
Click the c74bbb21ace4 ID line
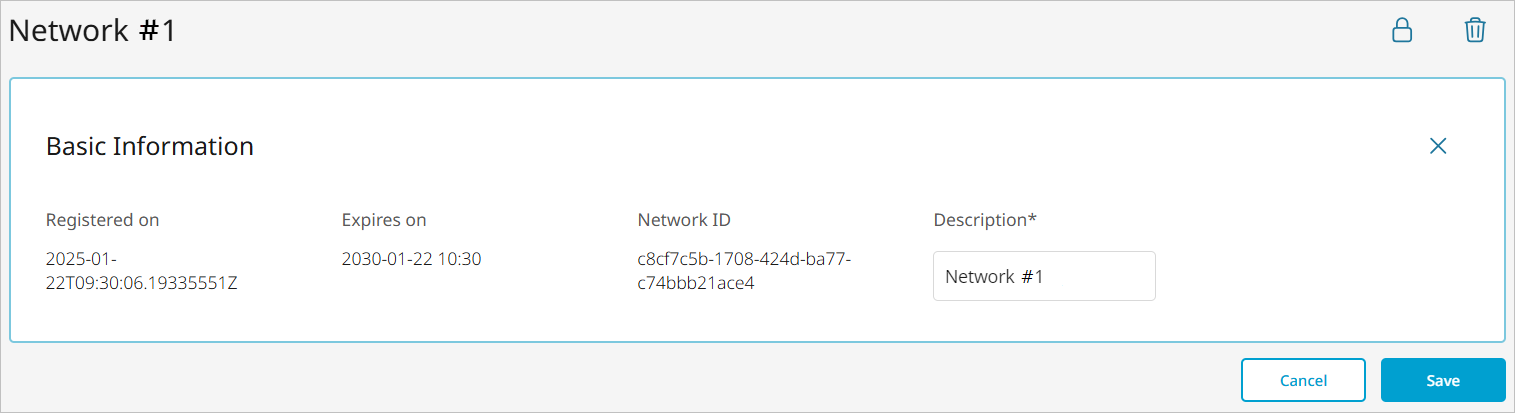click(695, 283)
